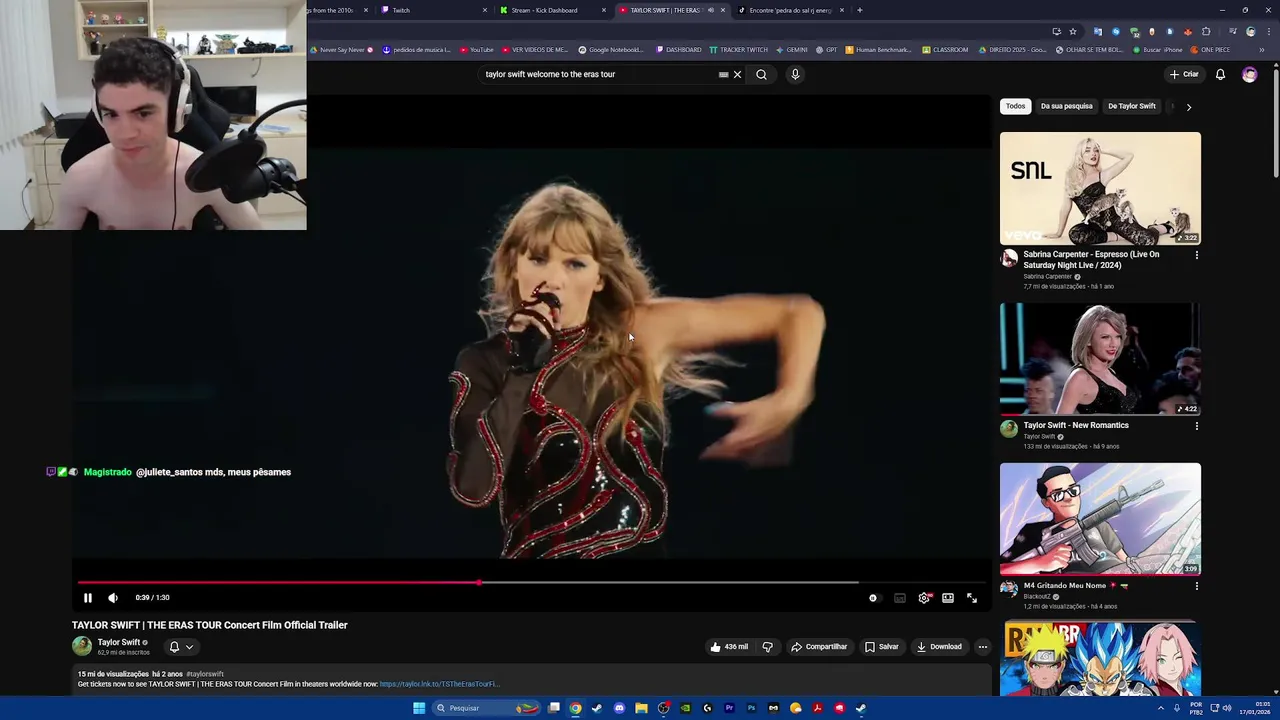The image size is (1280, 720).
Task: Show hidden system tray icons chevron
Action: click(x=1161, y=708)
